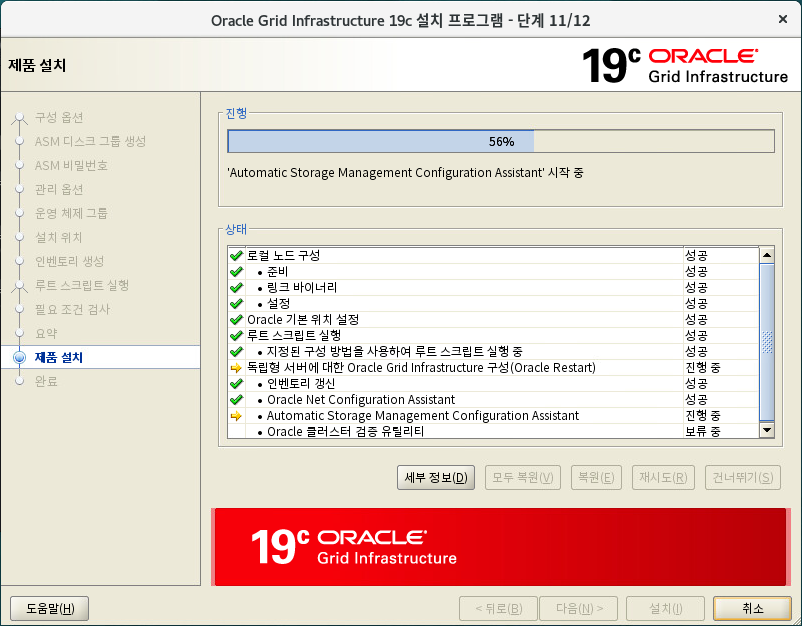Click status list scroll up arrow

(767, 255)
